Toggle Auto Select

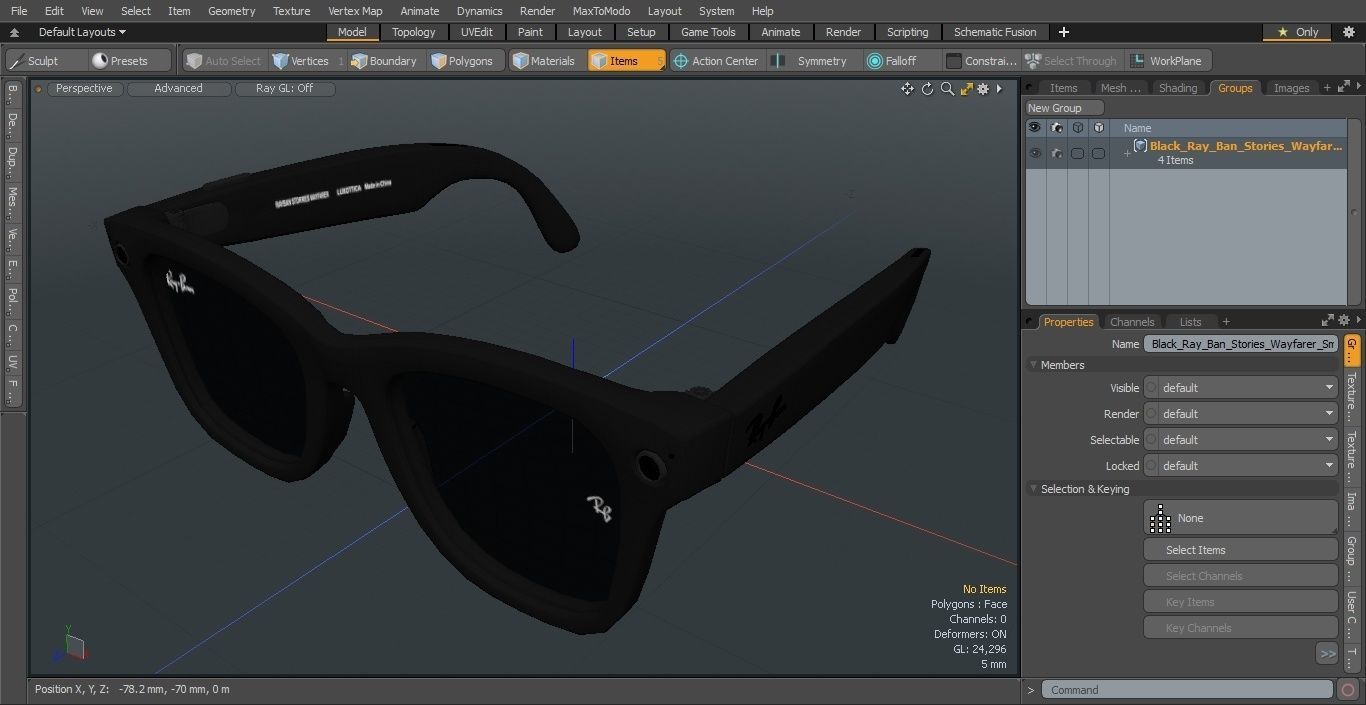tap(224, 61)
